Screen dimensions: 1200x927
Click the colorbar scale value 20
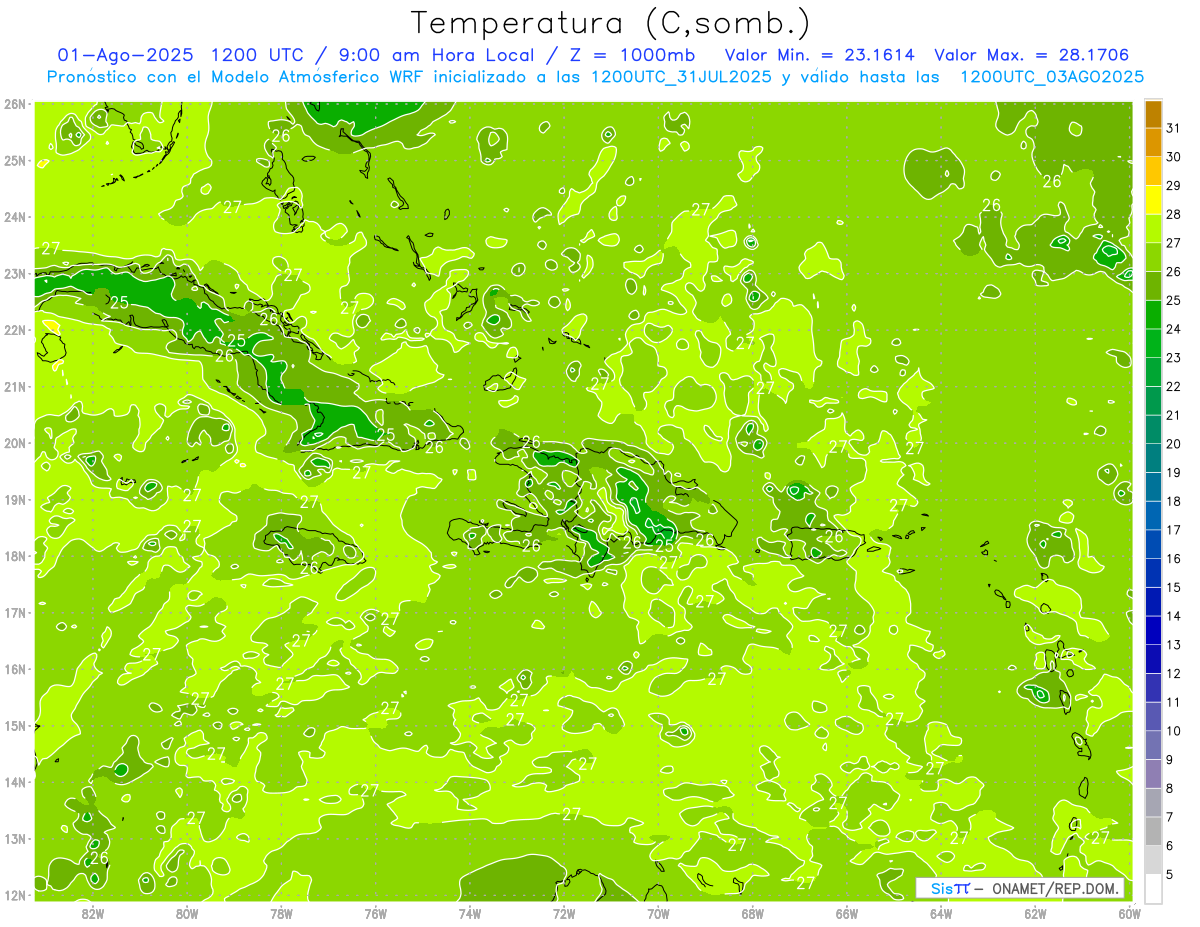coord(1174,444)
